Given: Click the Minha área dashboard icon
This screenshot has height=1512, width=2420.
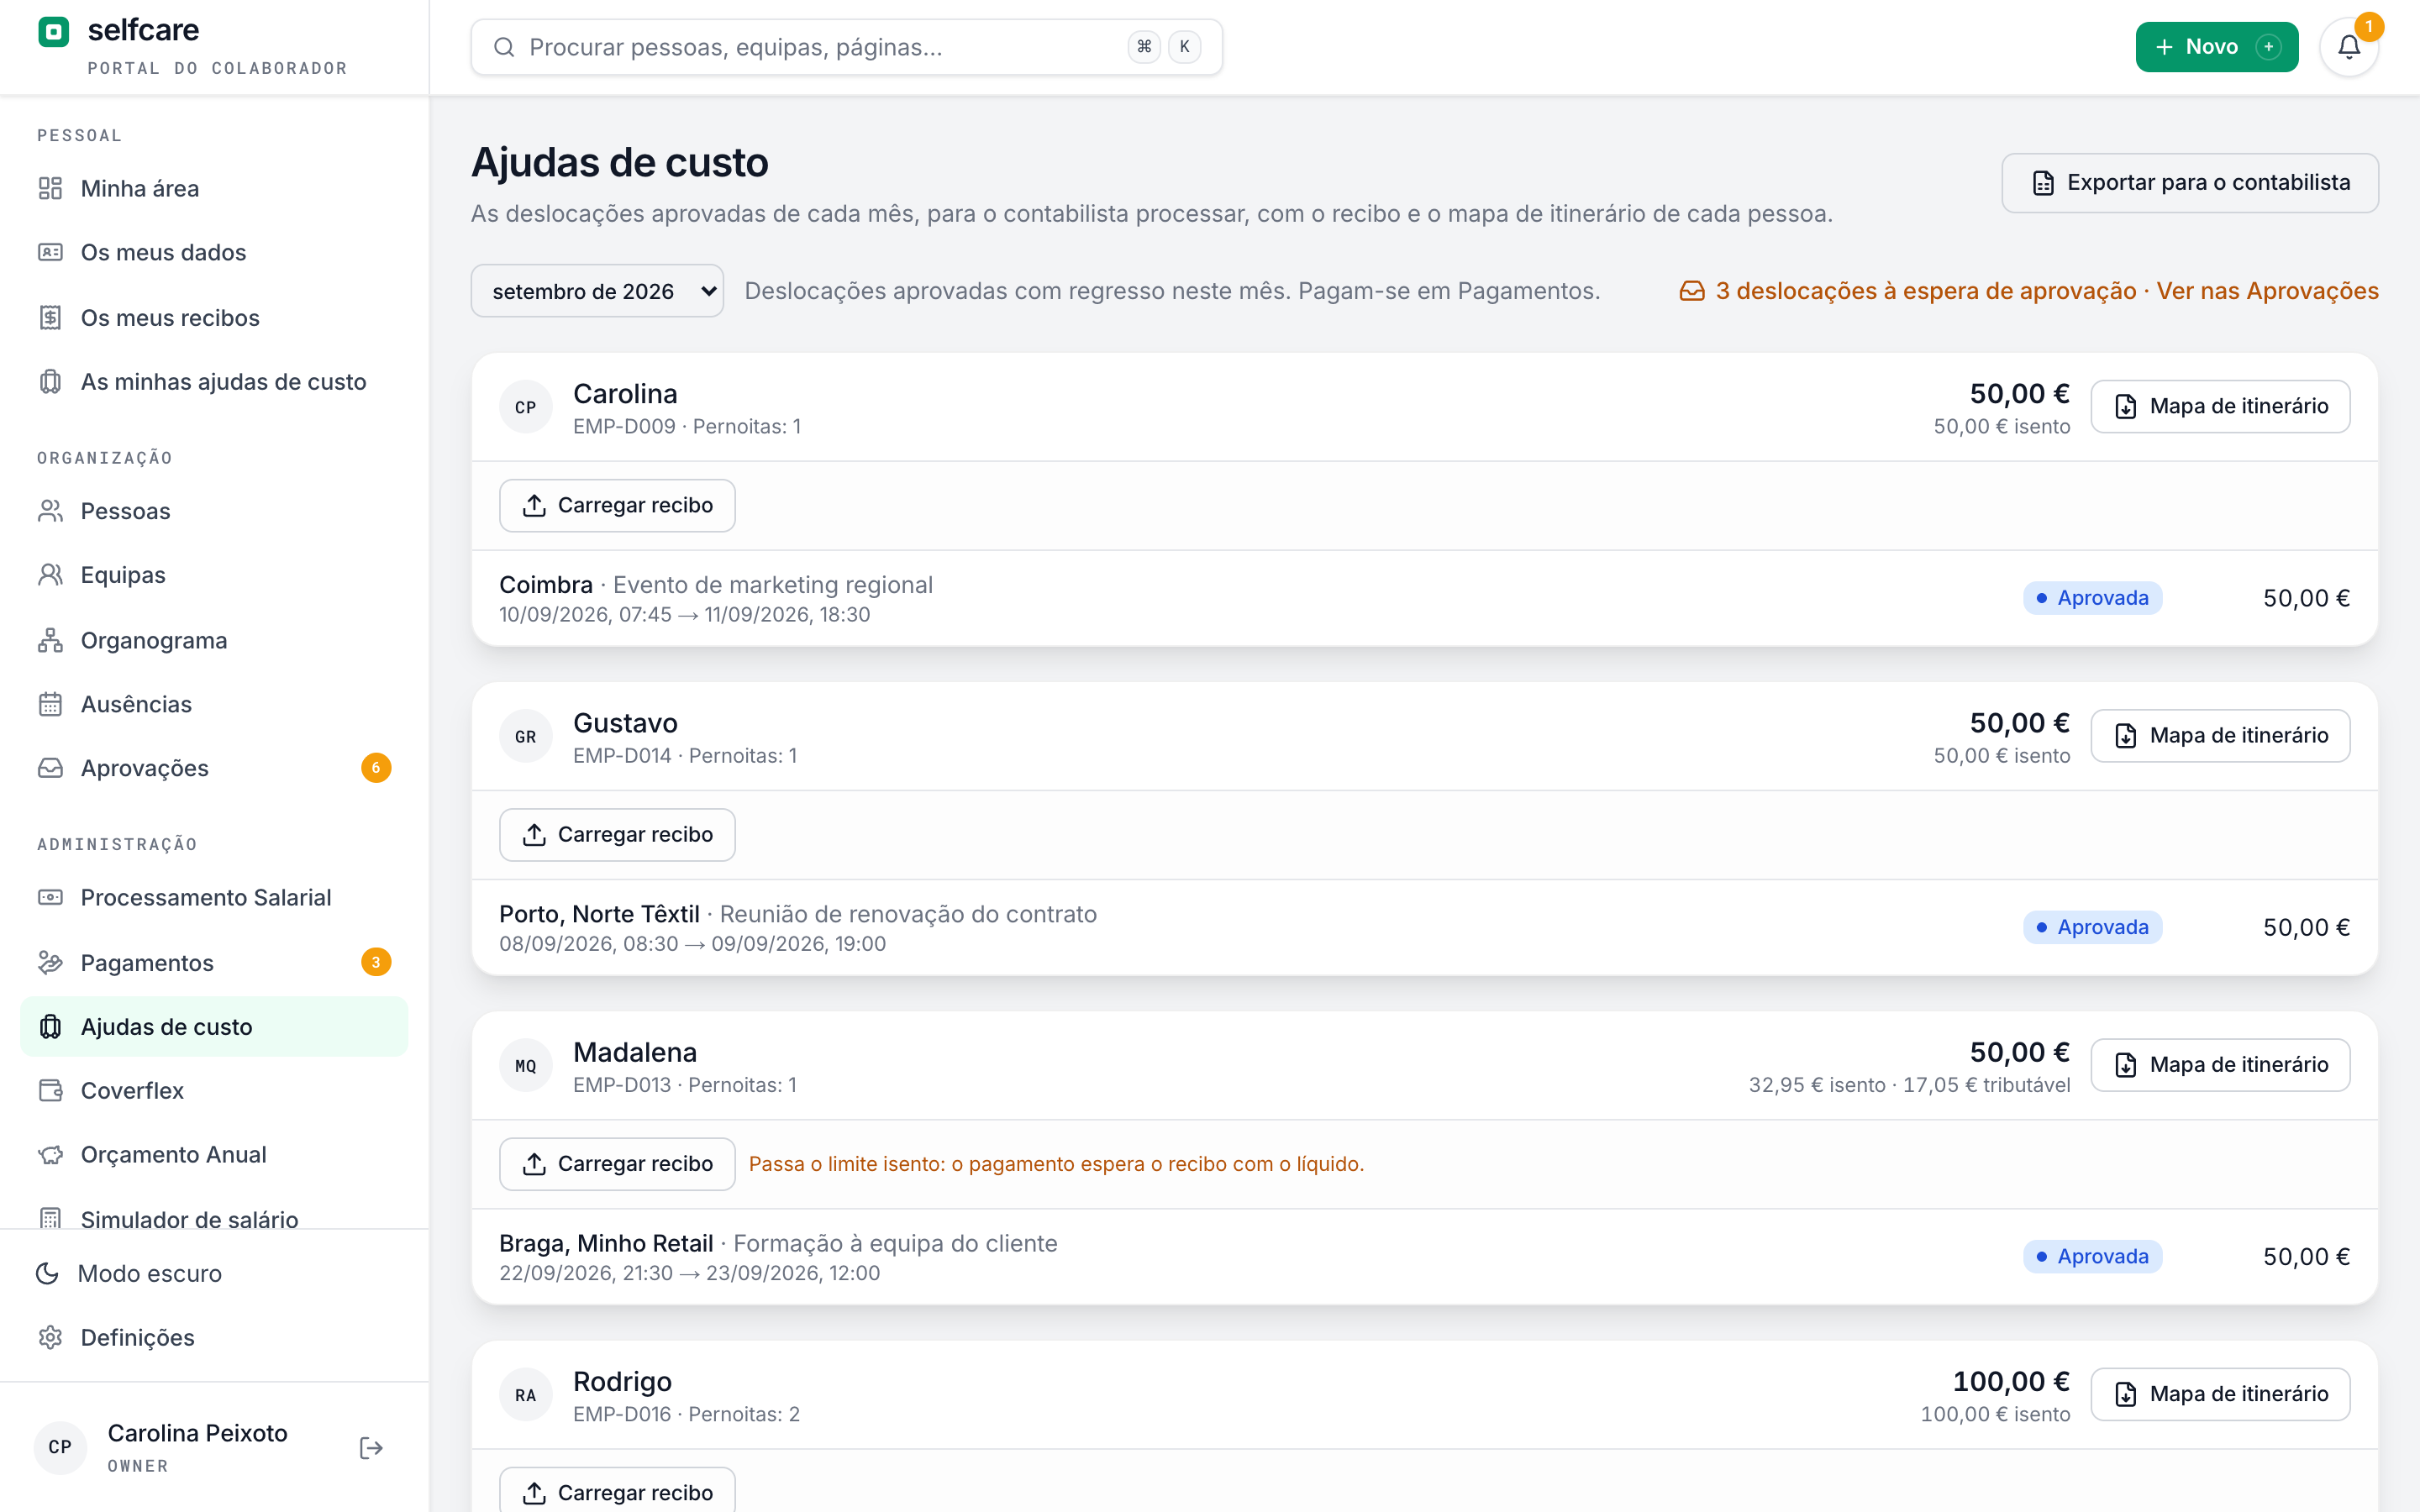Looking at the screenshot, I should 50,188.
